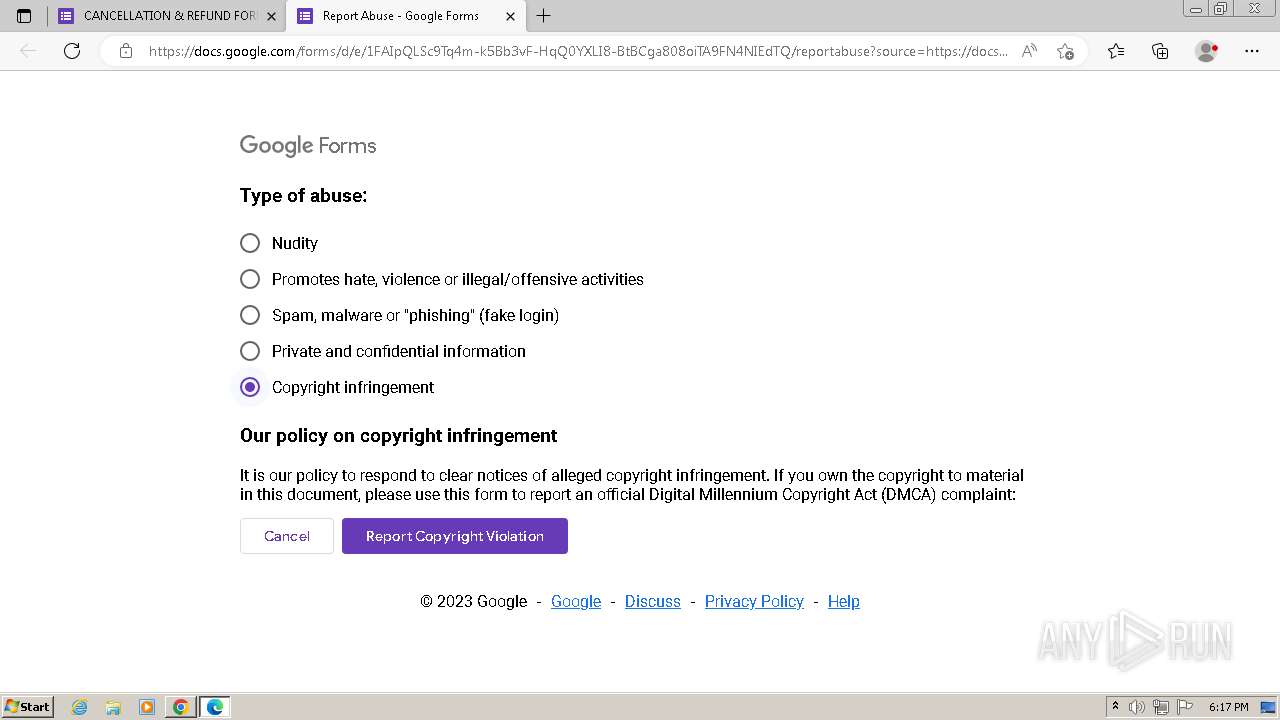
Task: Launch Internet Explorer from taskbar
Action: (x=80, y=707)
